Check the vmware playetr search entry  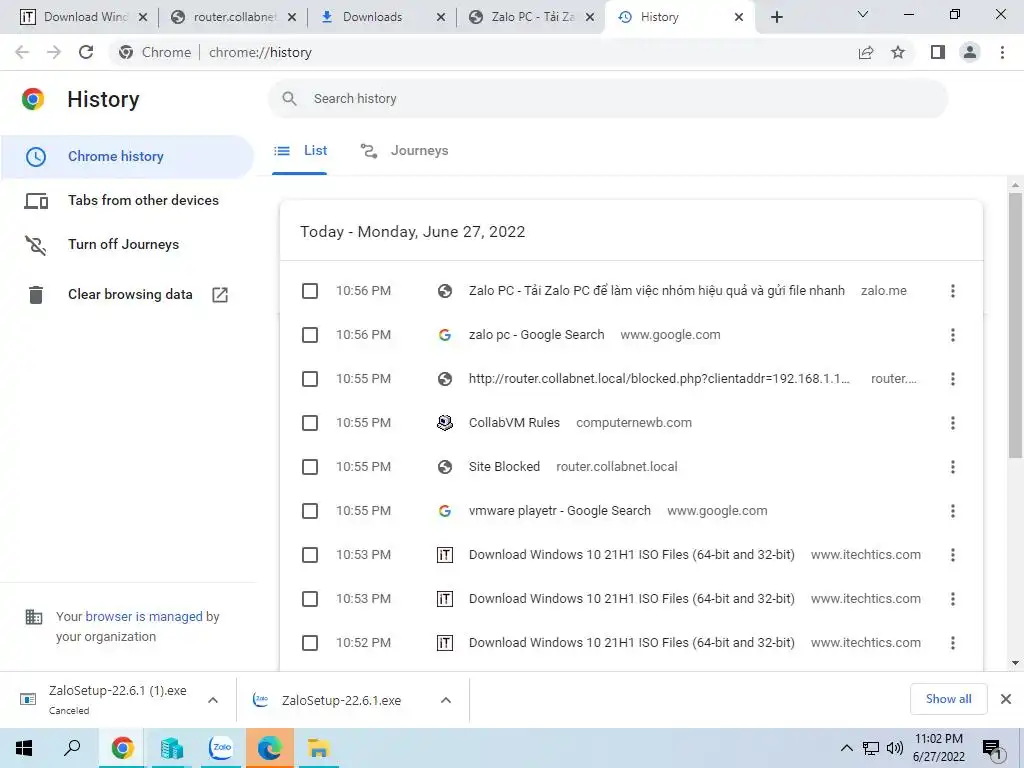point(310,511)
